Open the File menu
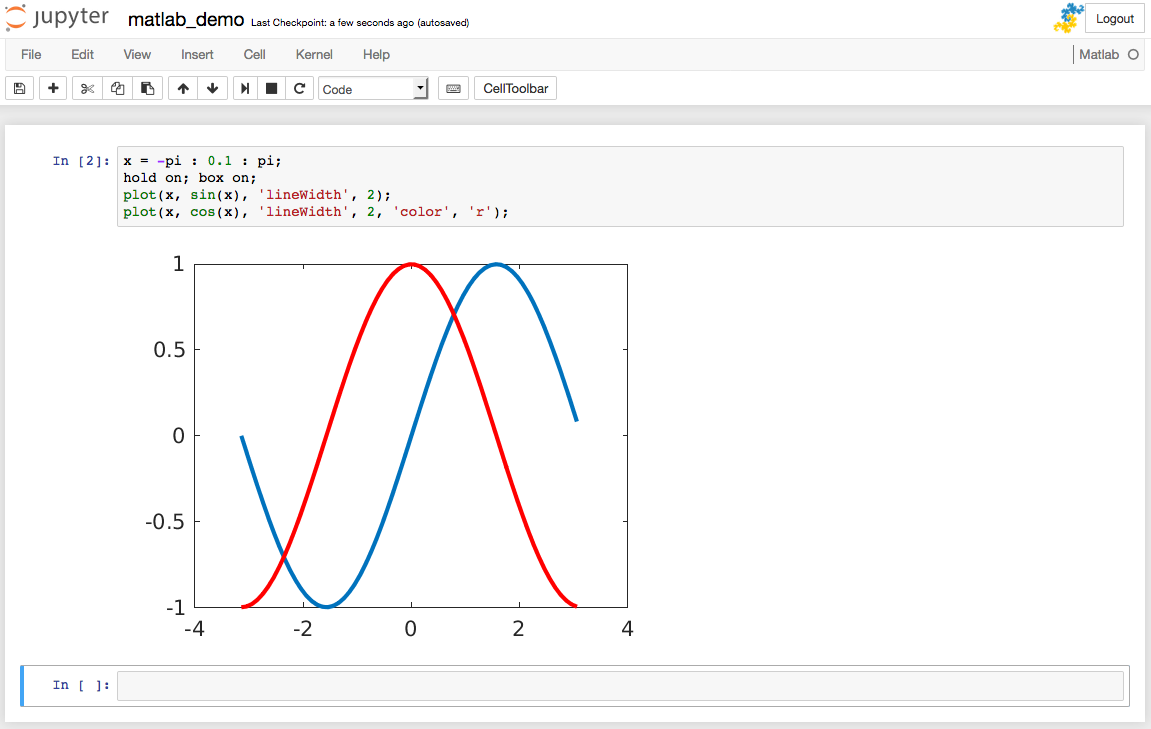 pos(31,54)
